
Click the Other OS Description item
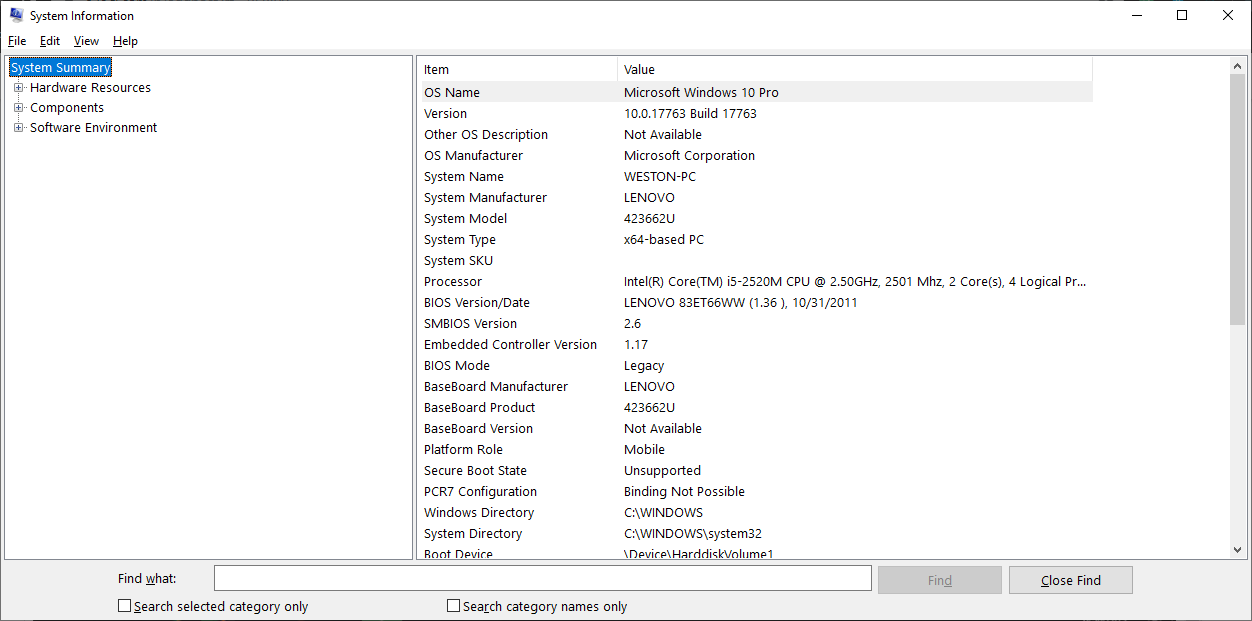click(486, 134)
